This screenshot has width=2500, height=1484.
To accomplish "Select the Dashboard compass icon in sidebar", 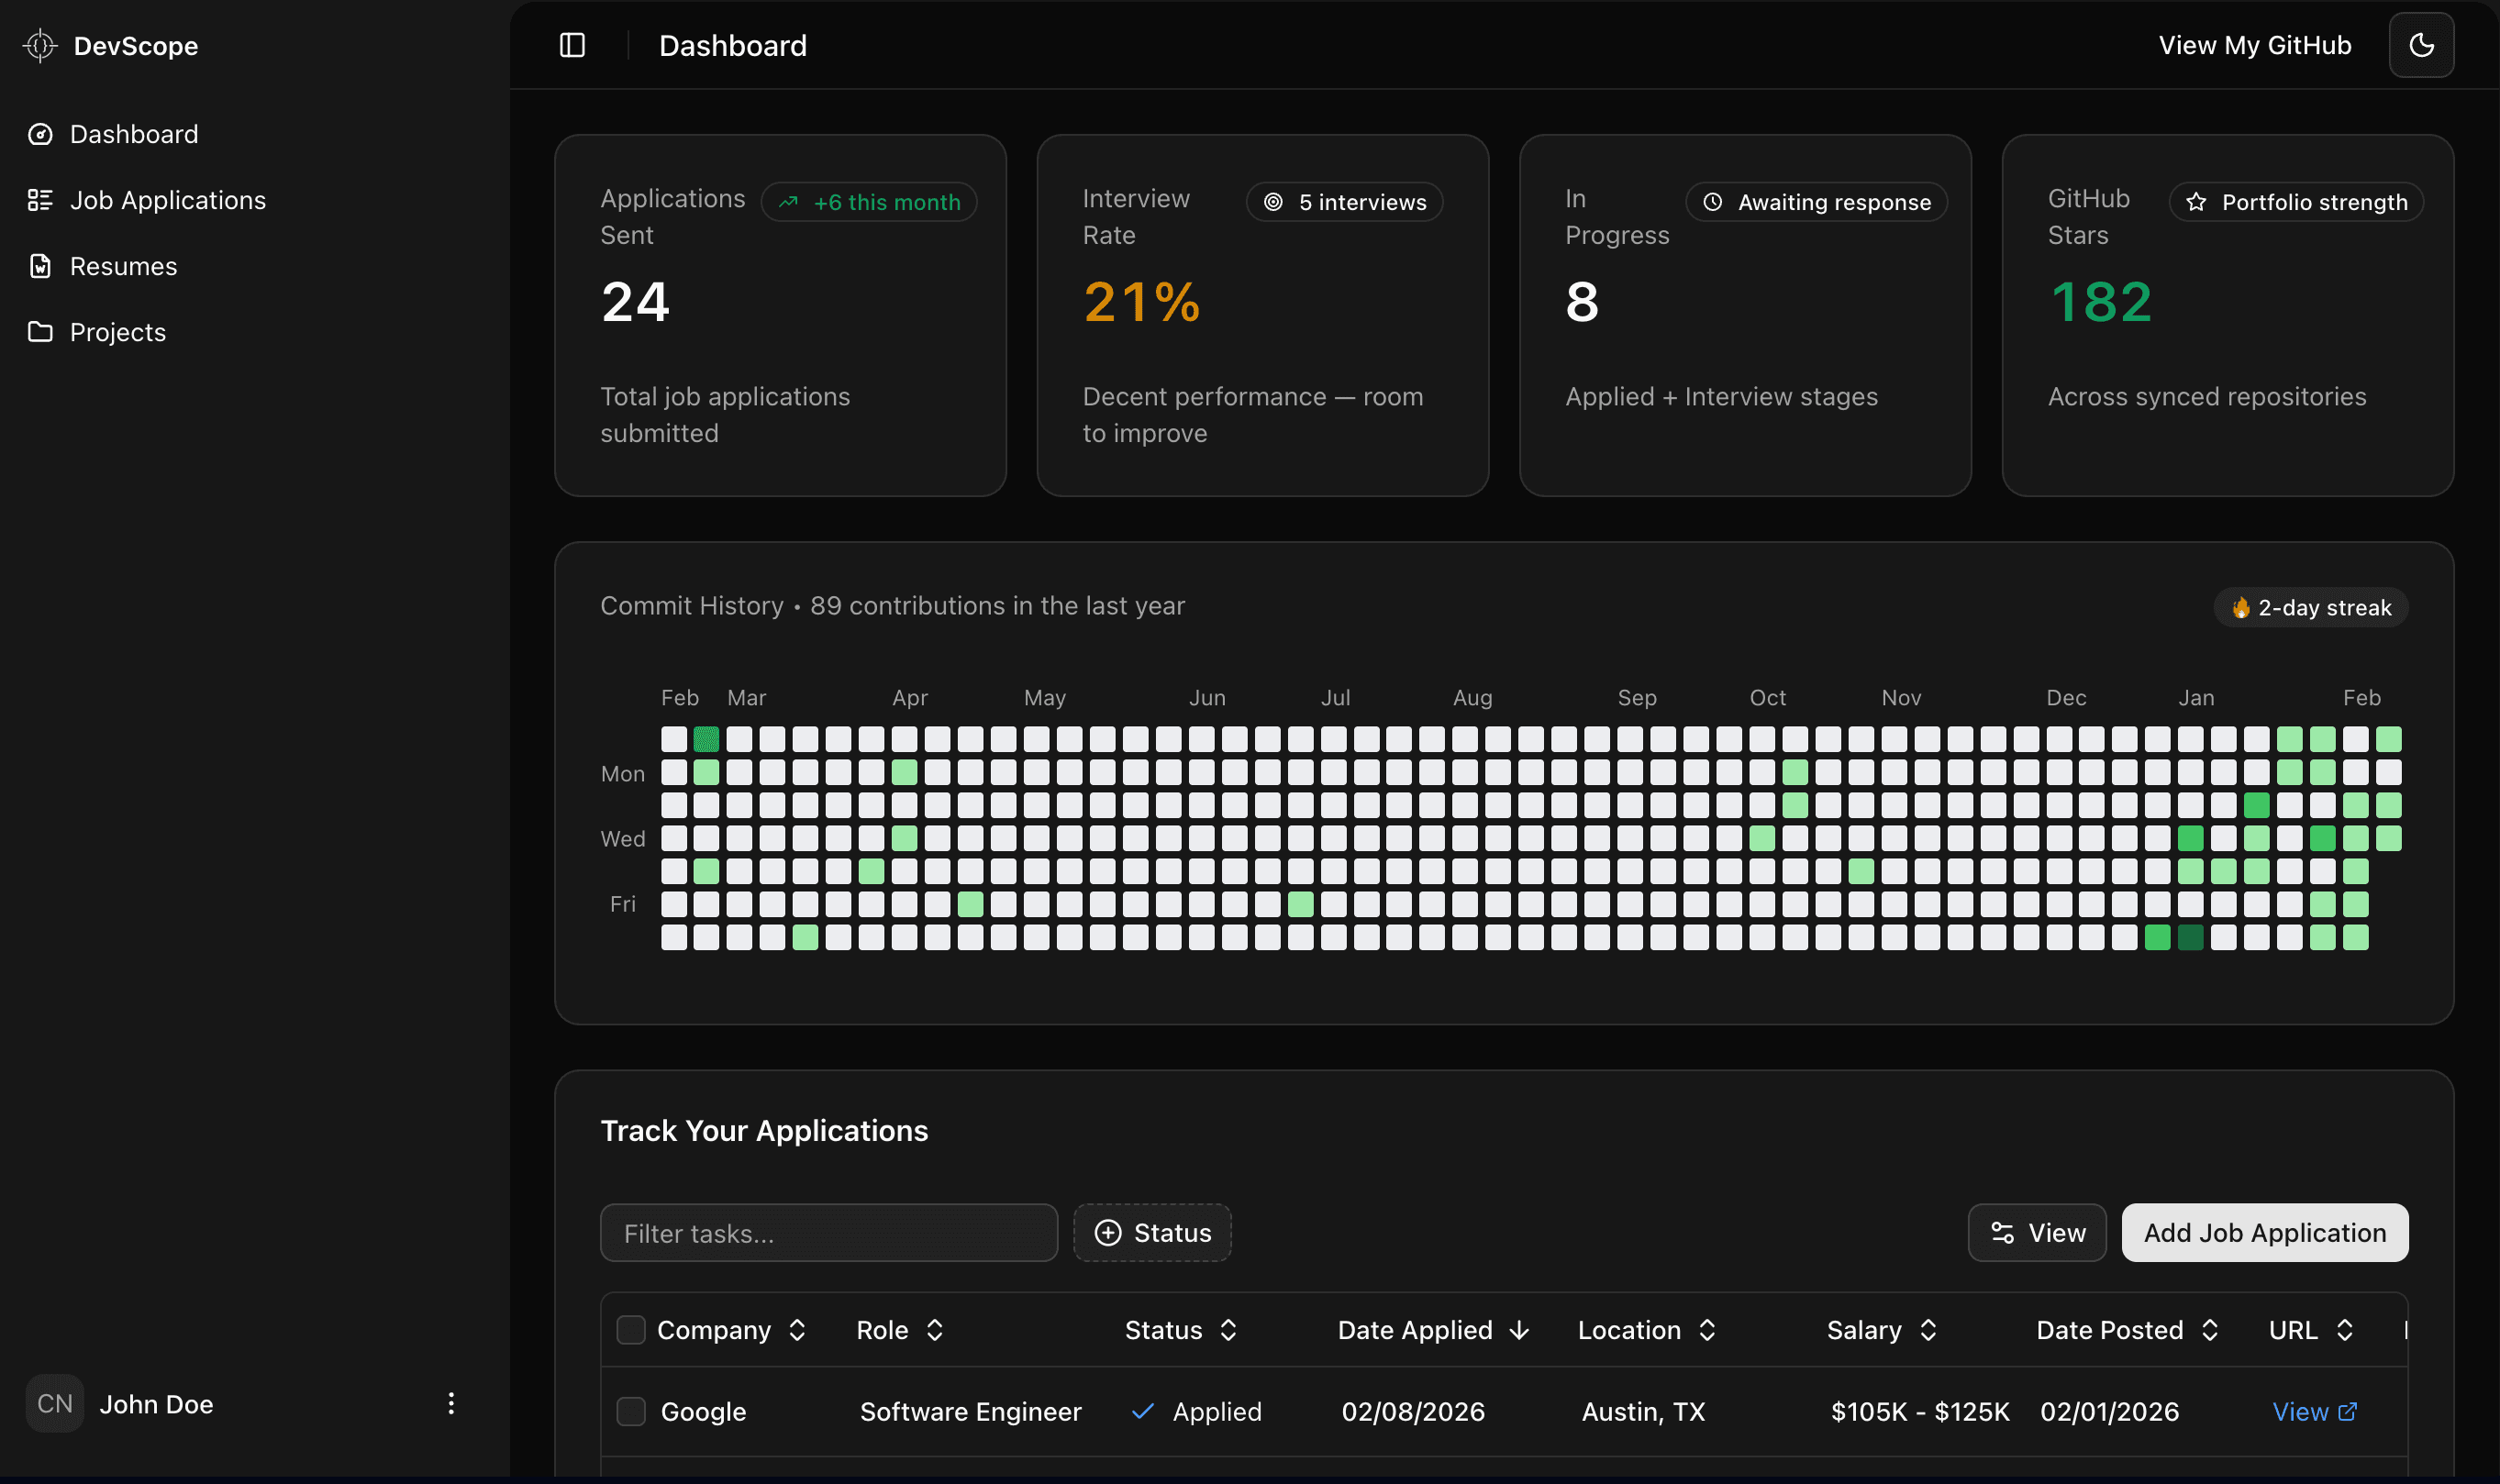I will [x=41, y=133].
